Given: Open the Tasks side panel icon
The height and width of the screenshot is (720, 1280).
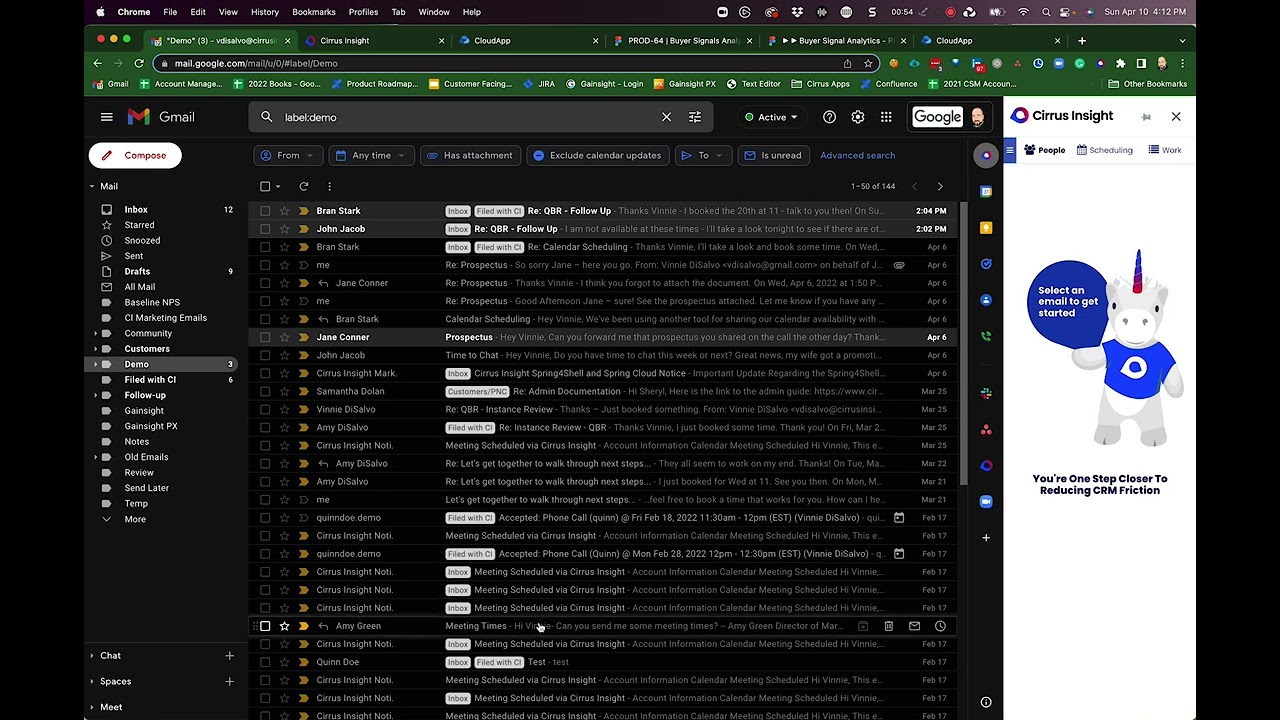Looking at the screenshot, I should tap(986, 264).
